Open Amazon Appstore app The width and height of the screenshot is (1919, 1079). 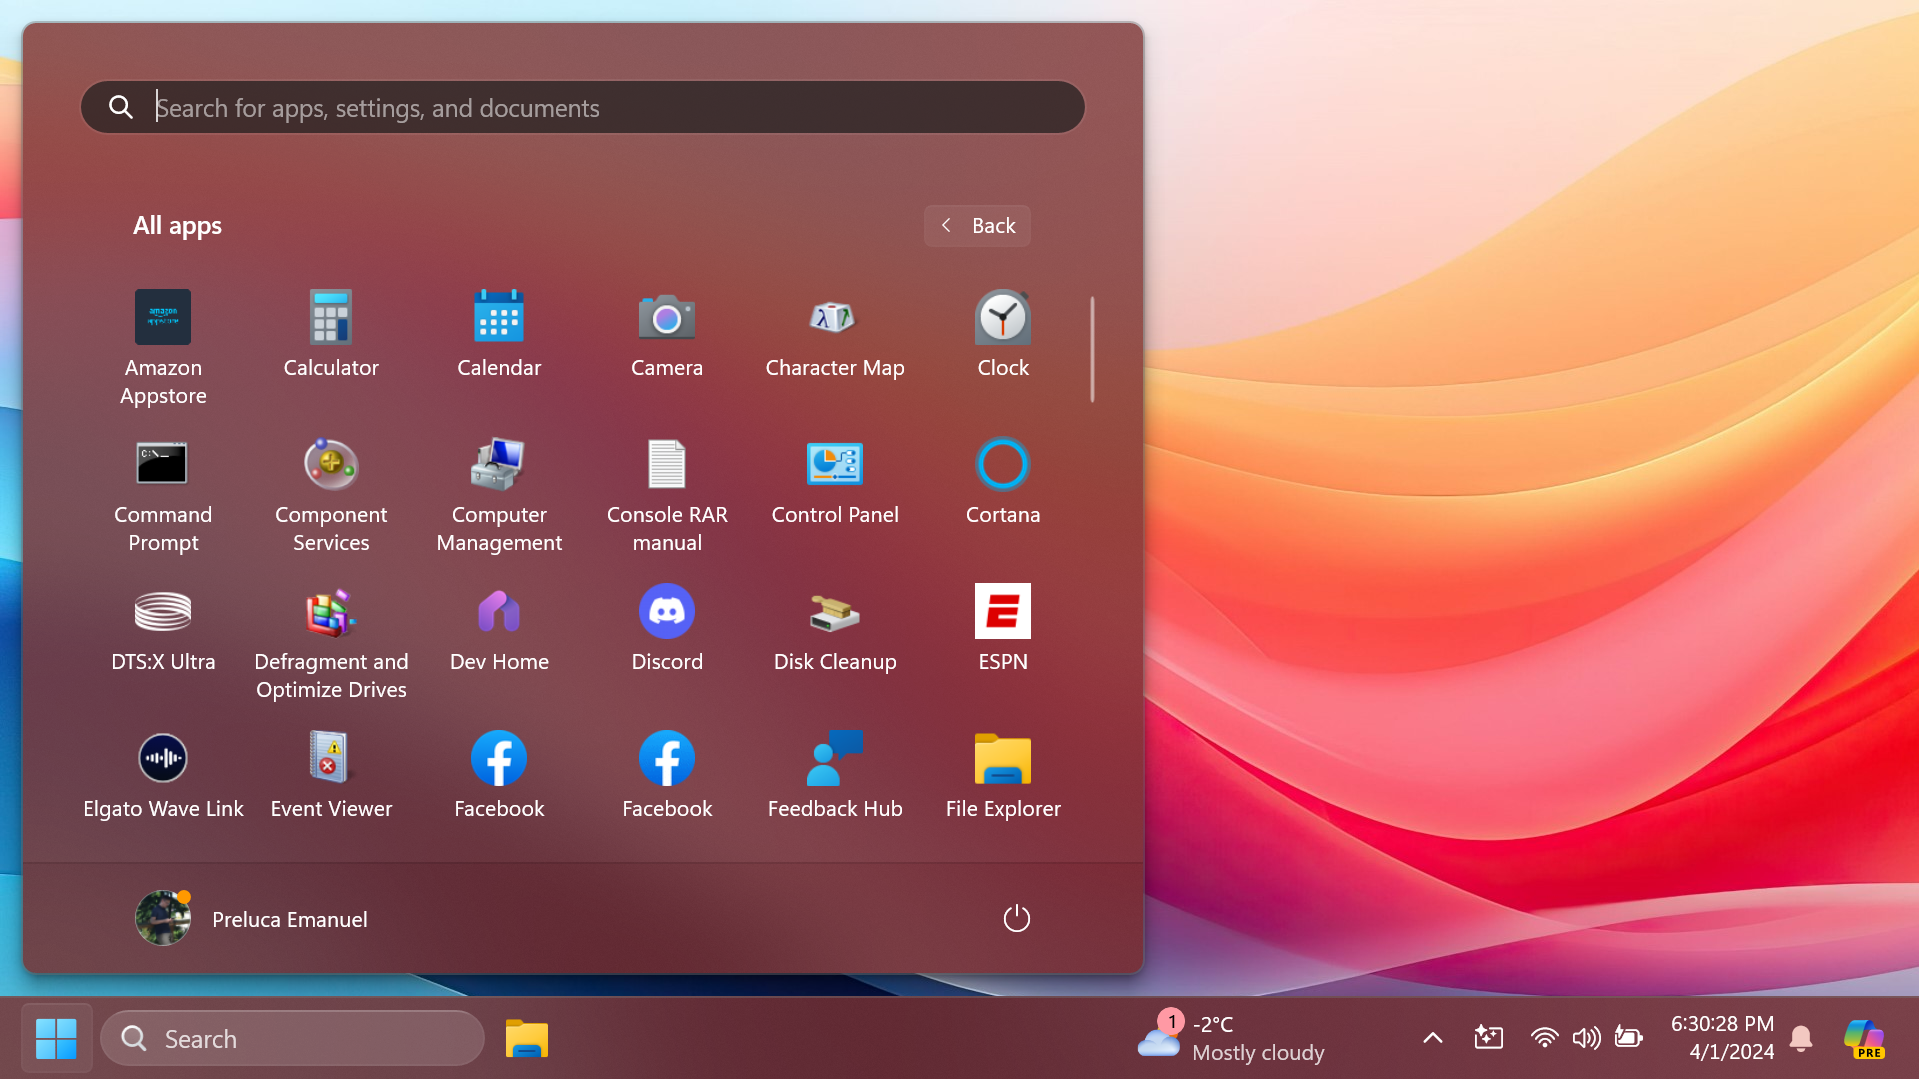click(163, 346)
